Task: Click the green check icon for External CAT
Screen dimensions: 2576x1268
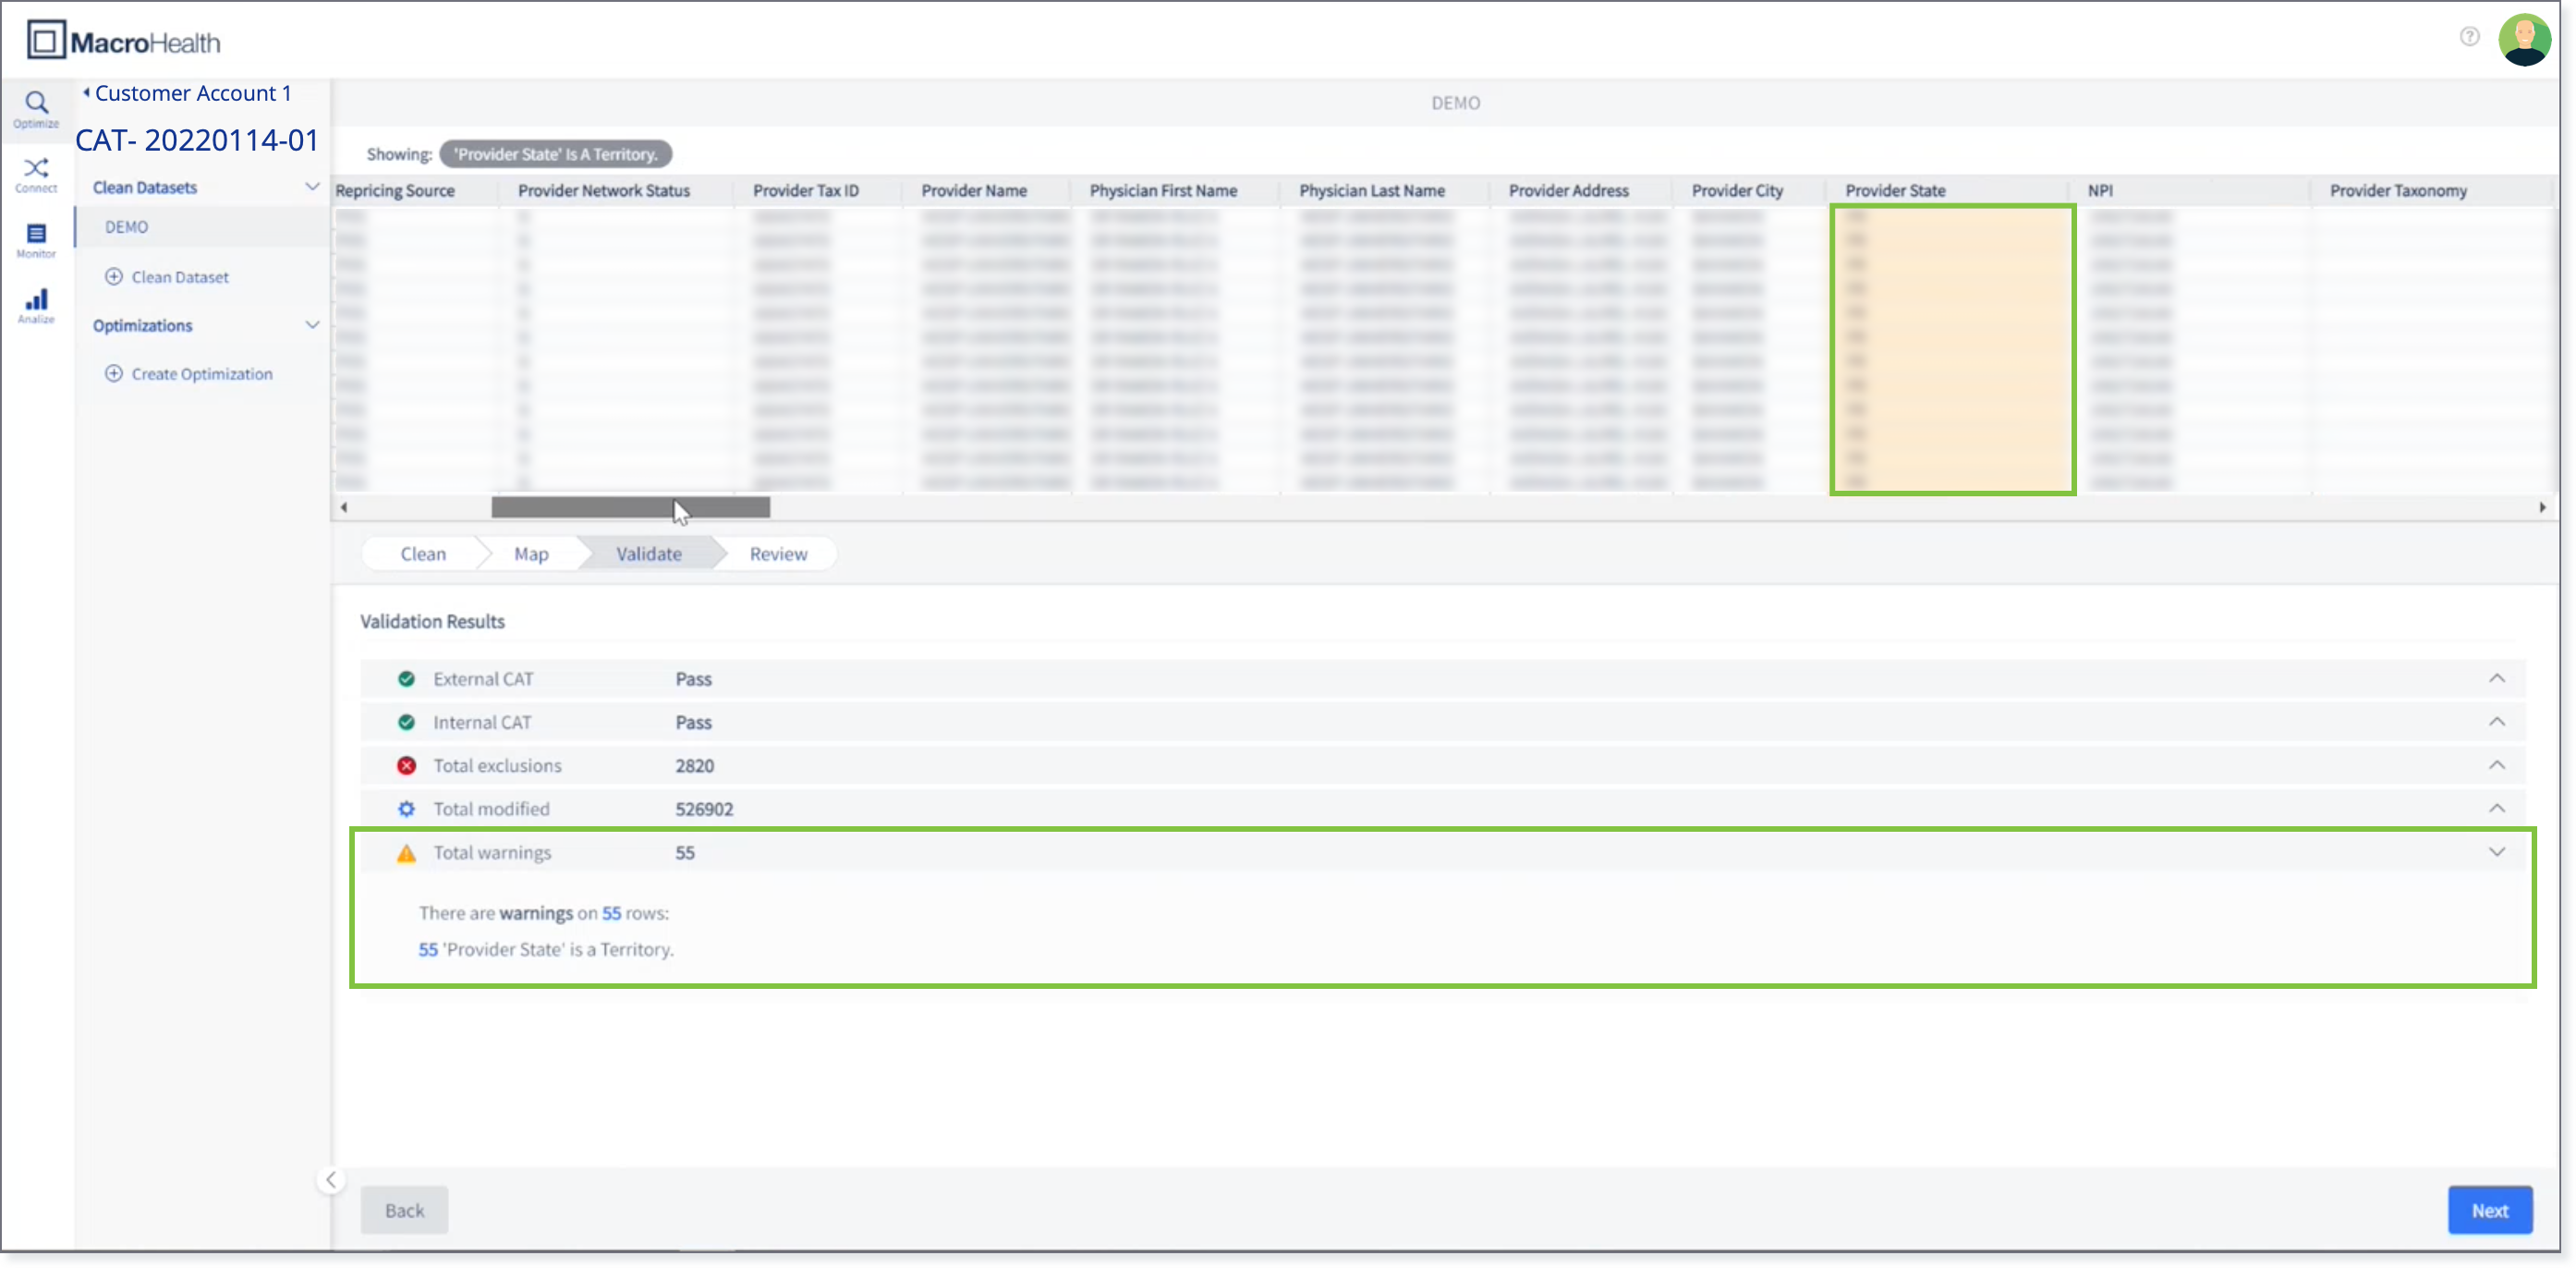Action: pos(406,679)
